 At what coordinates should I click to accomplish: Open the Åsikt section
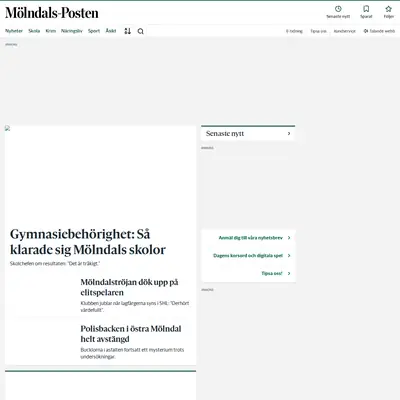(x=111, y=31)
